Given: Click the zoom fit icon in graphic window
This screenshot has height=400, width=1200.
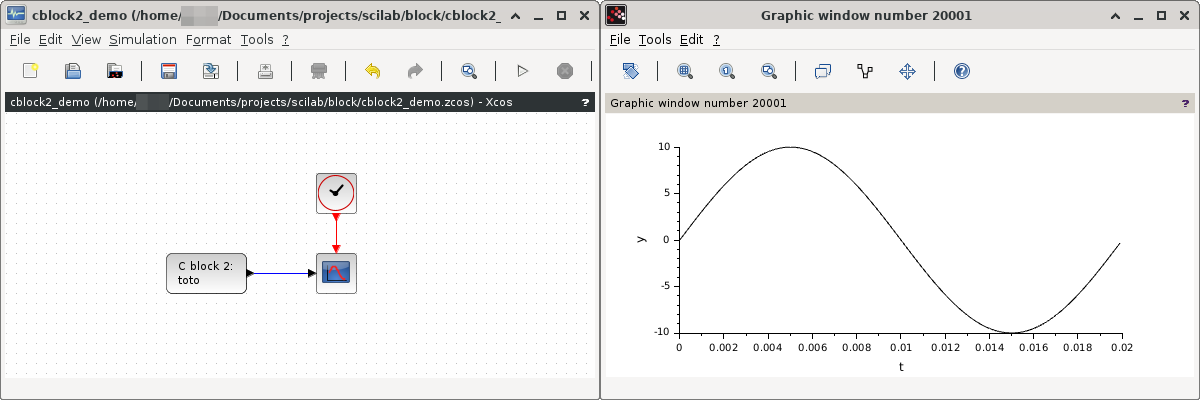Looking at the screenshot, I should point(769,71).
